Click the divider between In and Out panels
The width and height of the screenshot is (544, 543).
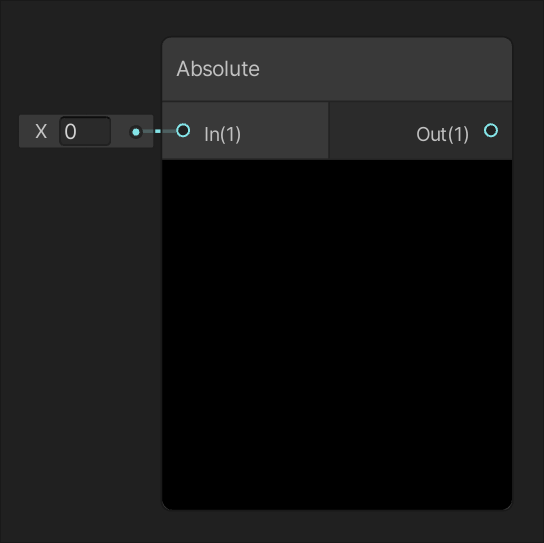(x=329, y=131)
